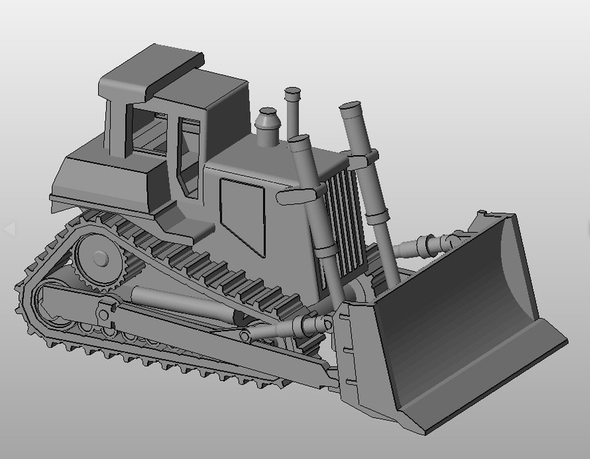This screenshot has height=459, width=590.
Task: Click the faint previous-image left arrow
Action: pyautogui.click(x=9, y=229)
